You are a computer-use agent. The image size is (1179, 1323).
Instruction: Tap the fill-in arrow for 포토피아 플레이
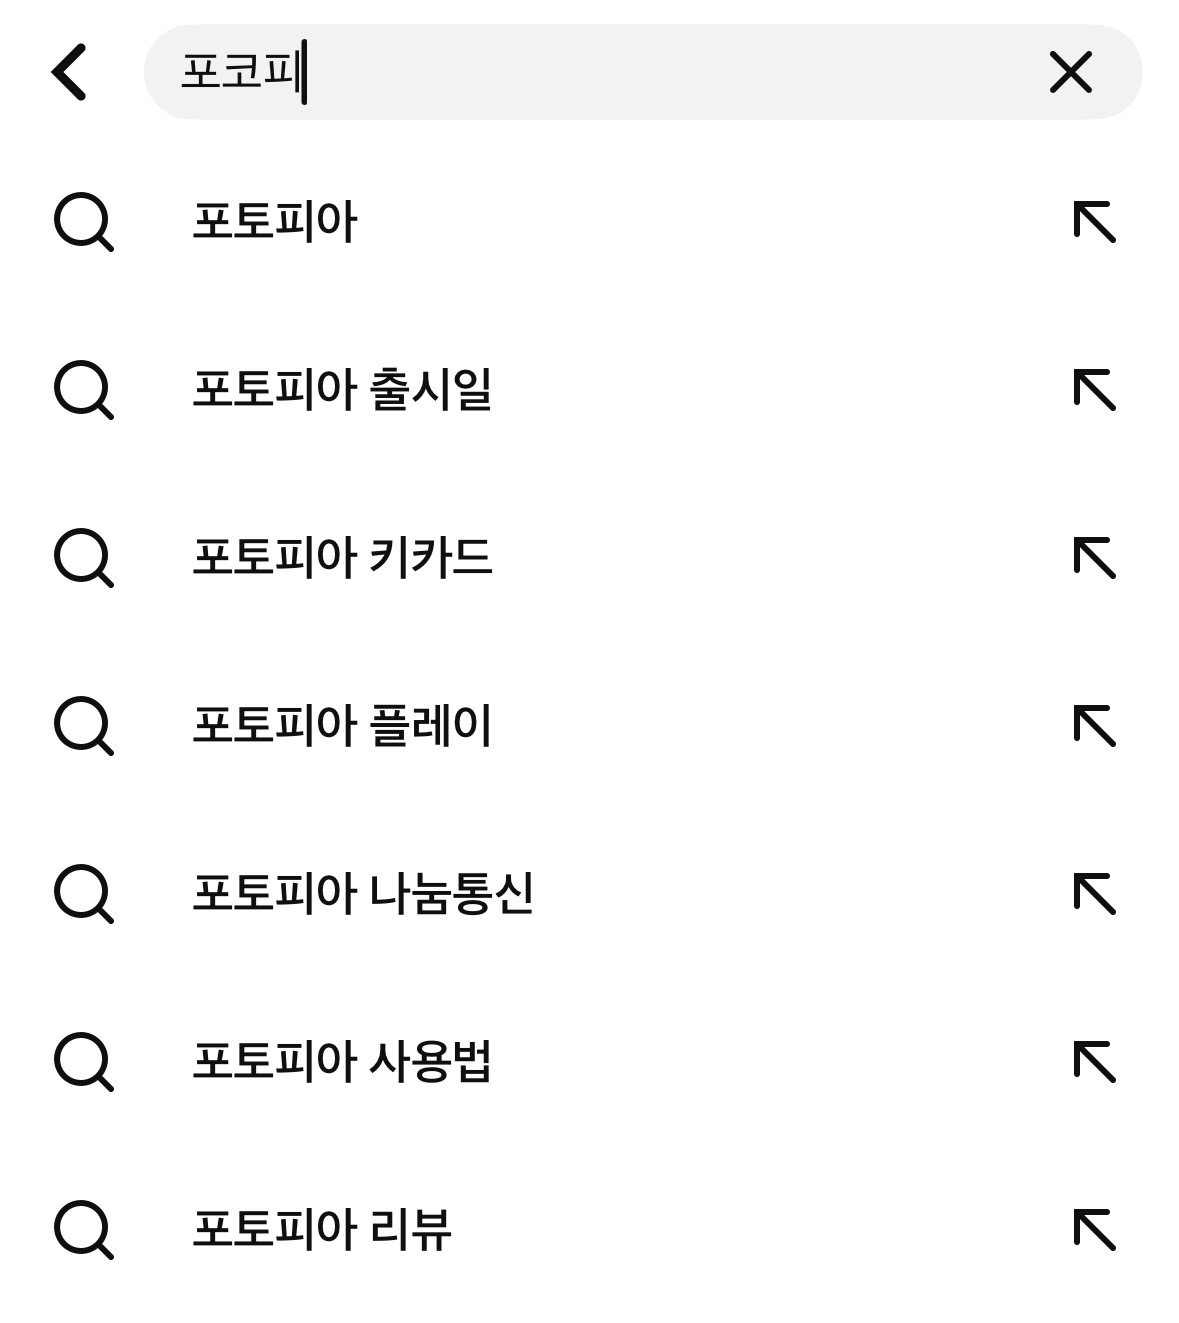point(1094,725)
